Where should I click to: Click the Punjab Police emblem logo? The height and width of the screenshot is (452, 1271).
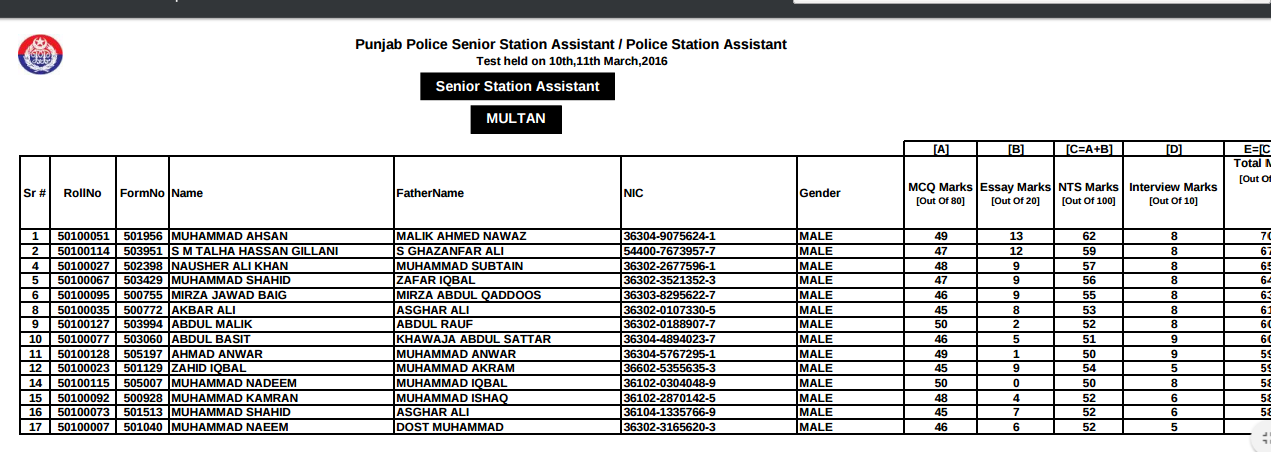(x=40, y=54)
